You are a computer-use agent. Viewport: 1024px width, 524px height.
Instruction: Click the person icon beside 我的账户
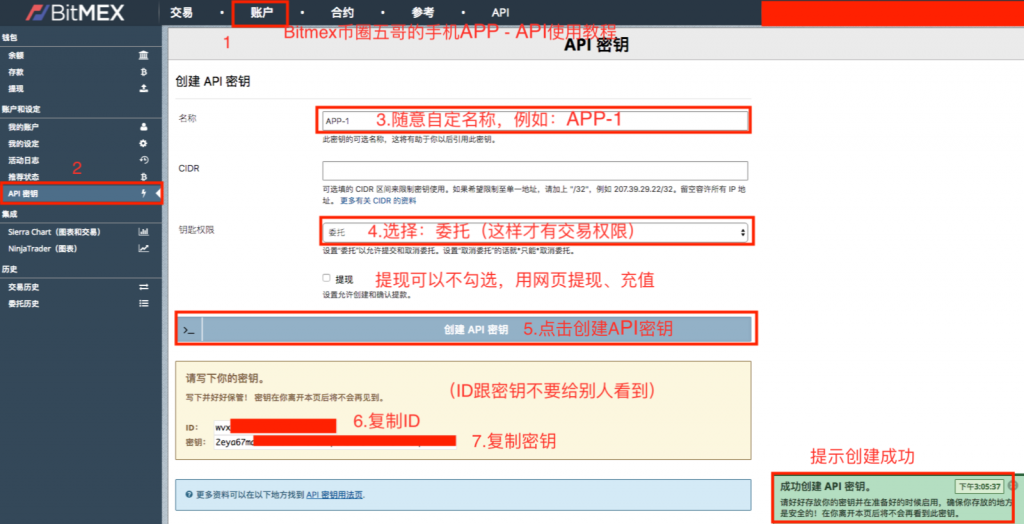tap(144, 127)
